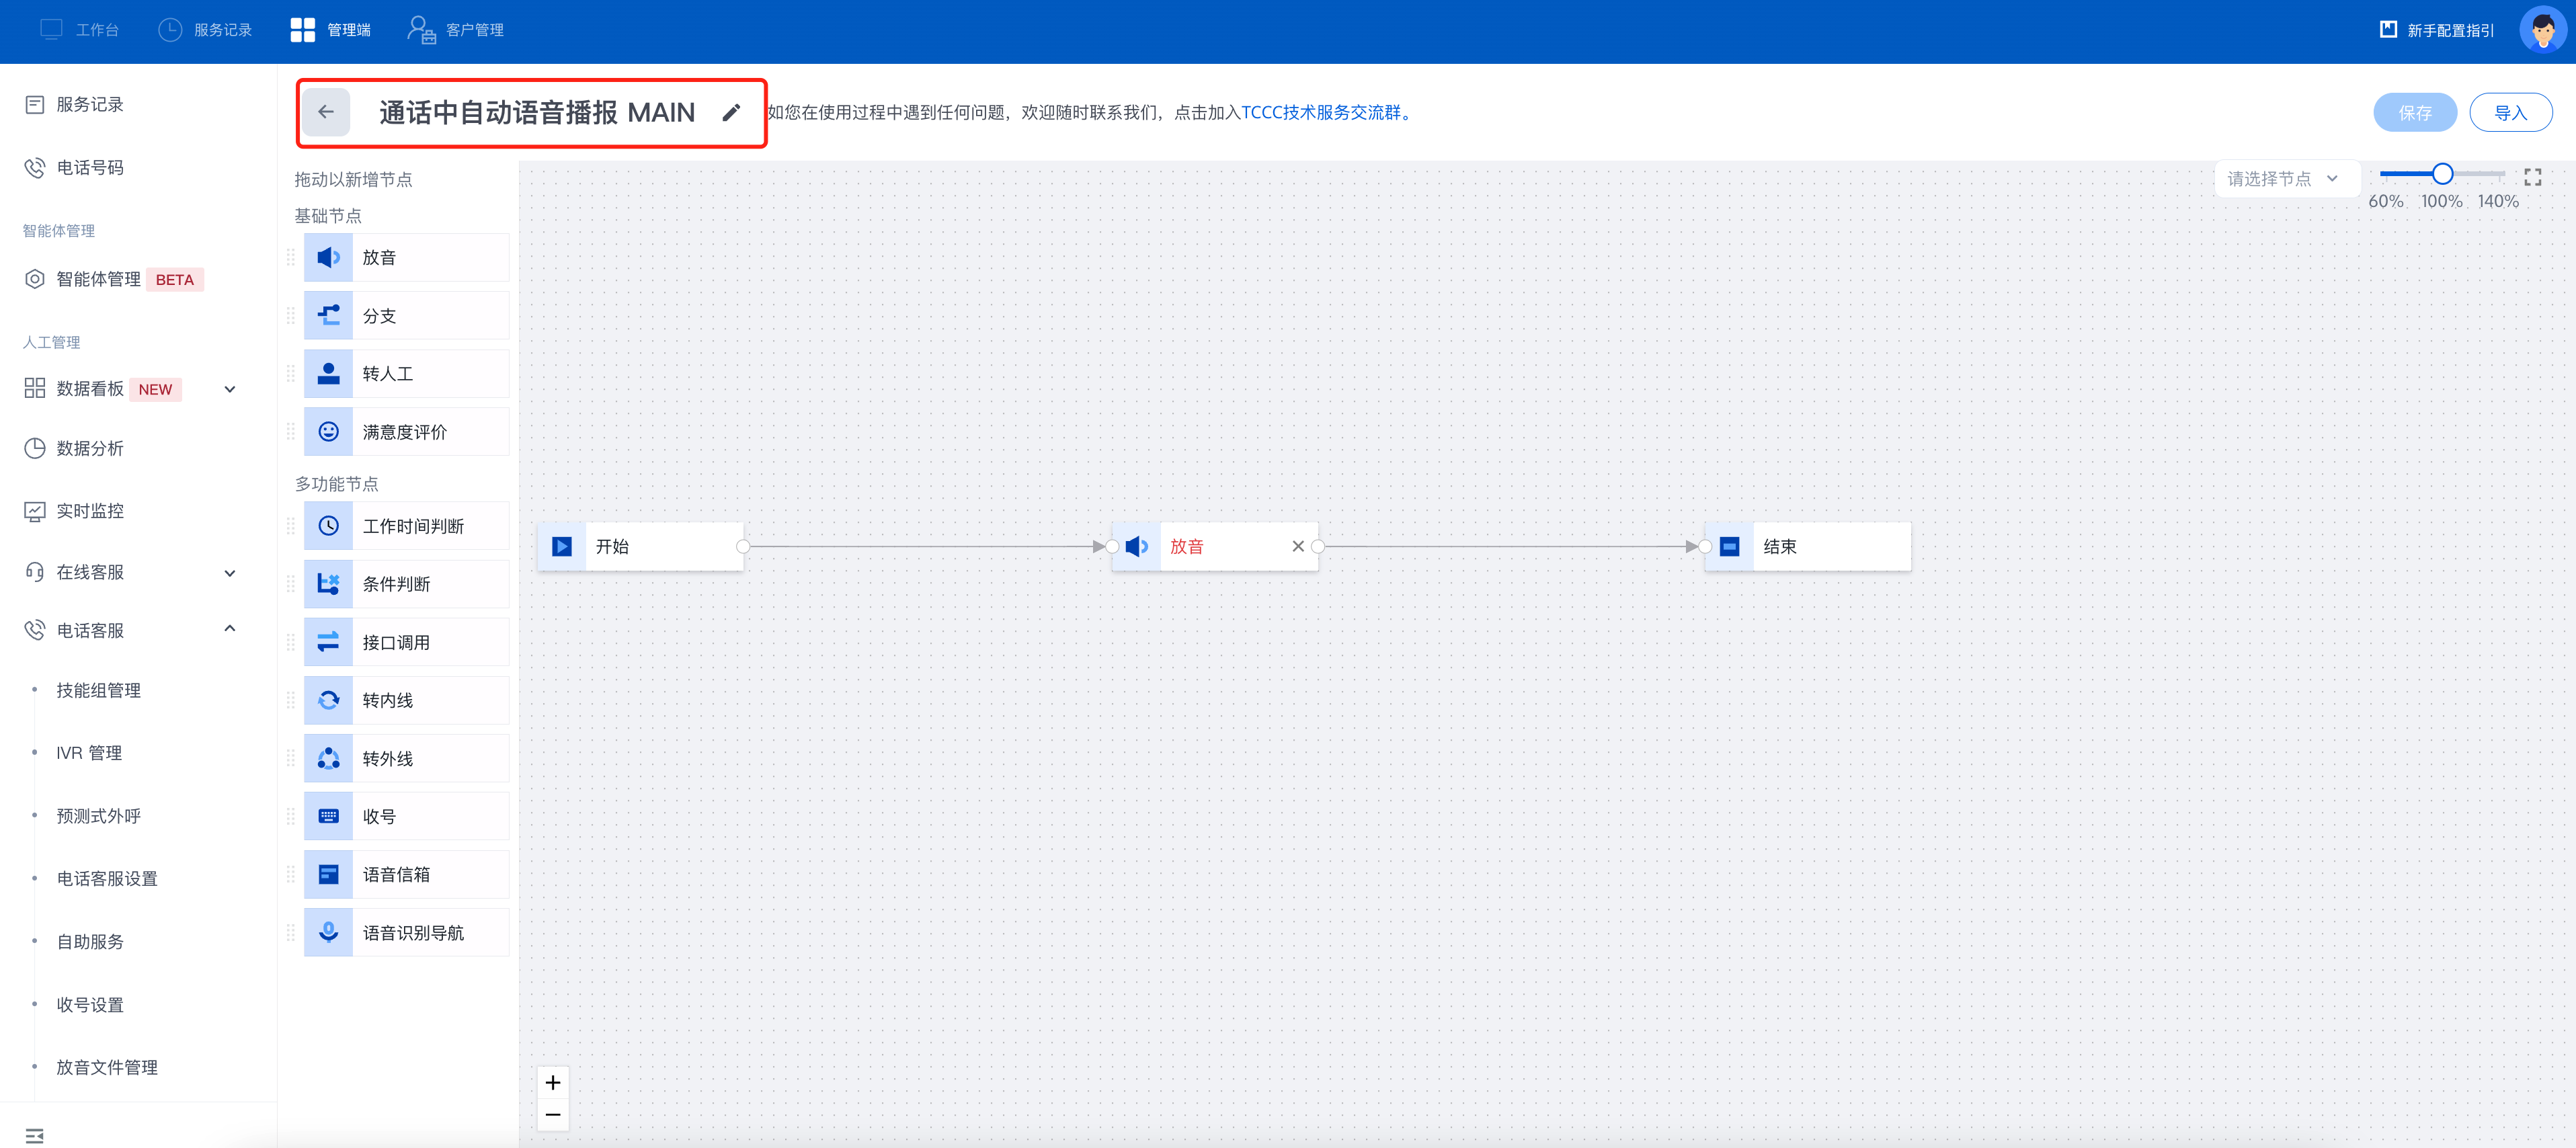Viewport: 2576px width, 1148px height.
Task: Click the zoom out minus button on the canvas
Action: (x=553, y=1114)
